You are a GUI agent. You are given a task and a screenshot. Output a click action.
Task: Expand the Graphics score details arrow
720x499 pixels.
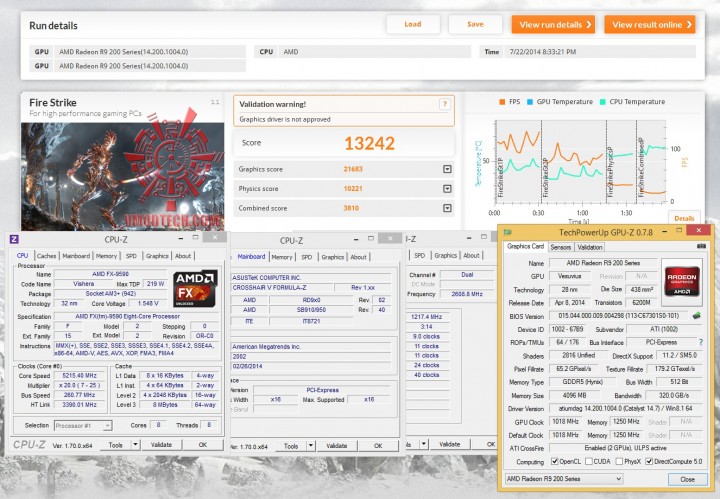tap(447, 169)
